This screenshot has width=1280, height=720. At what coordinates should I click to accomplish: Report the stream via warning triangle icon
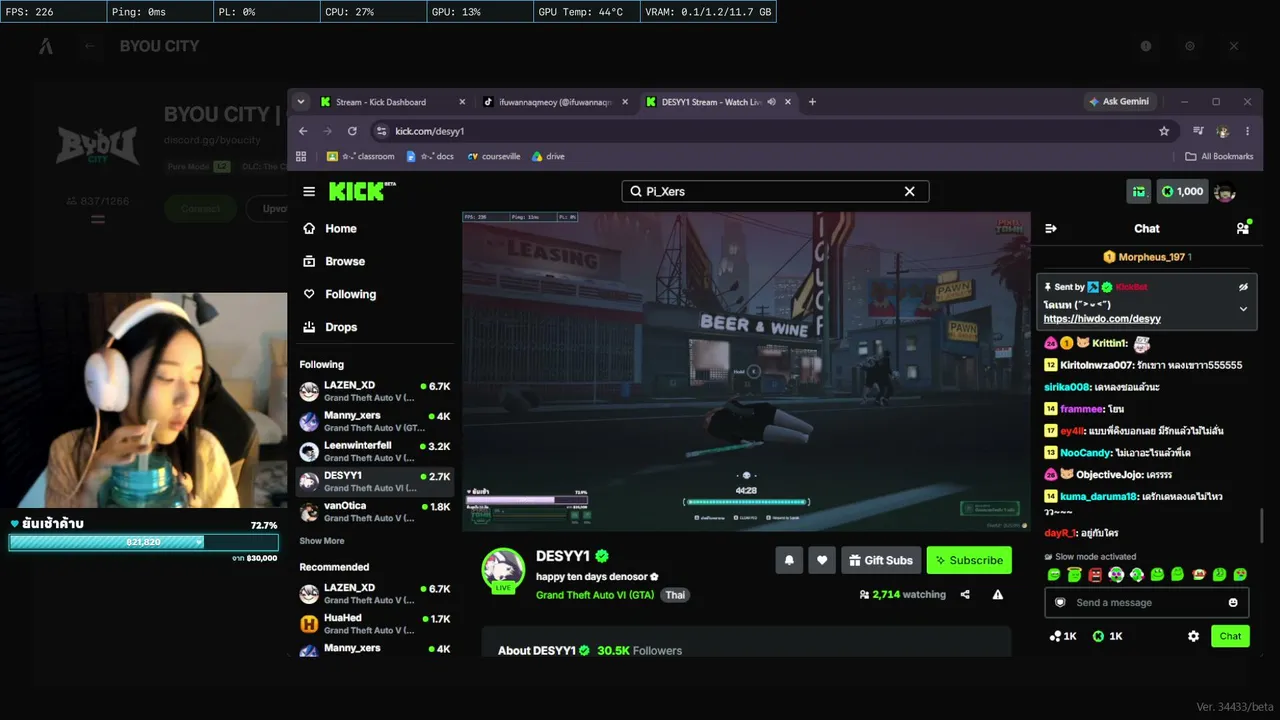click(x=998, y=594)
